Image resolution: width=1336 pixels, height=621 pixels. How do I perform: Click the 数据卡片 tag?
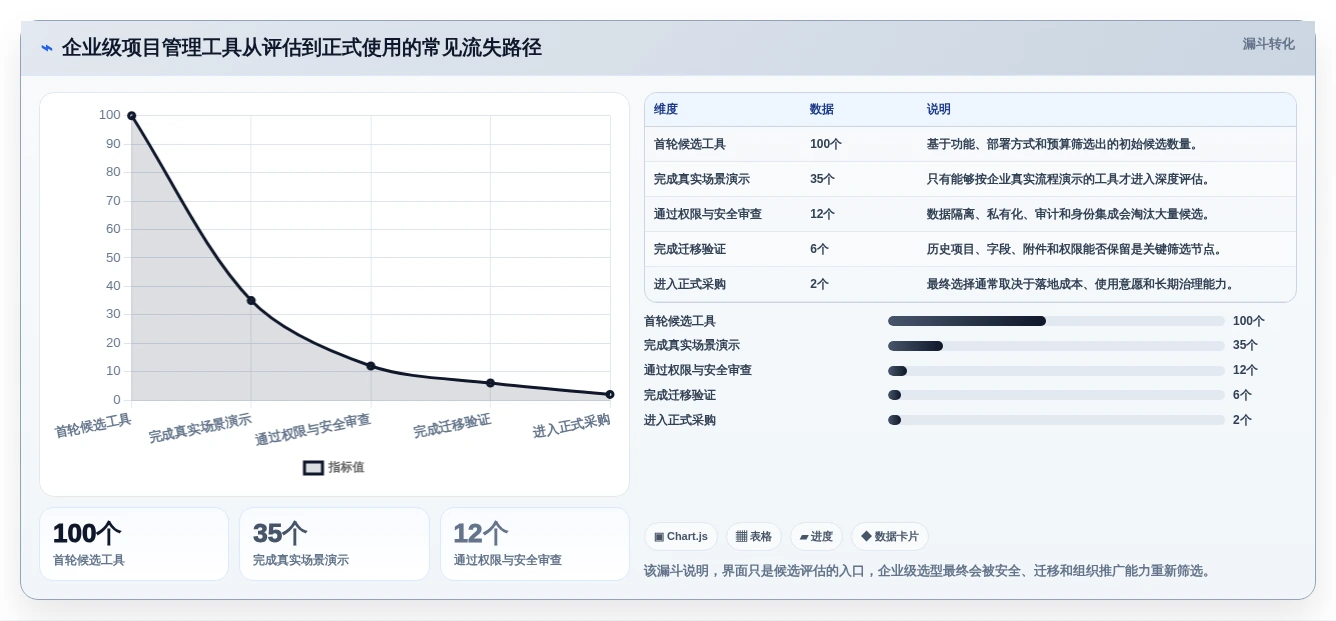890,536
